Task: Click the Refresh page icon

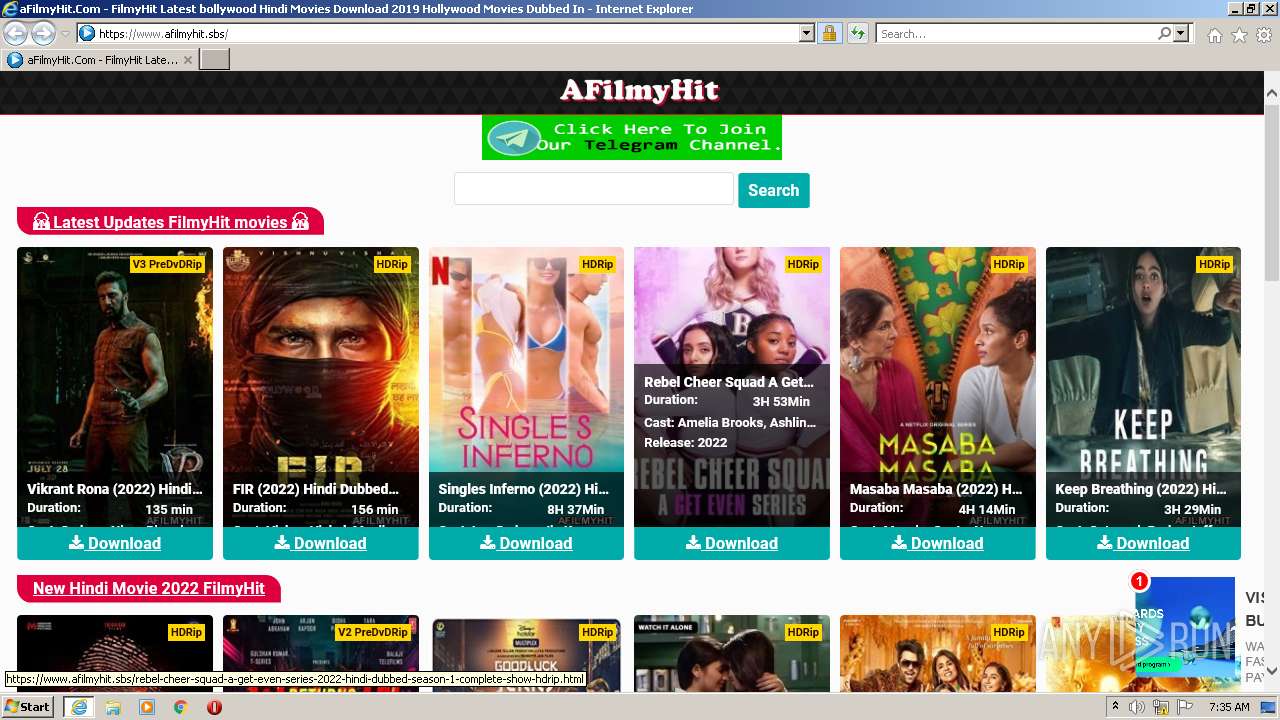Action: [x=857, y=33]
